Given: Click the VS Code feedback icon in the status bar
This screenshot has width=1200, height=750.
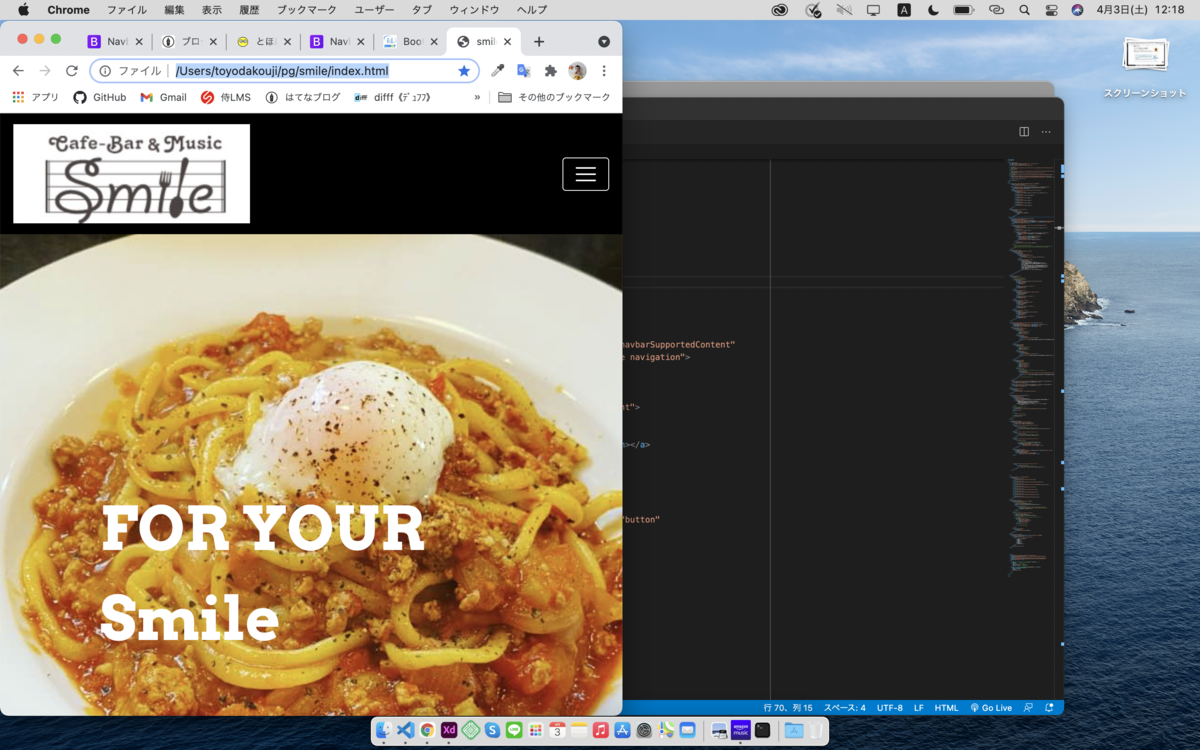Looking at the screenshot, I should (x=1027, y=708).
